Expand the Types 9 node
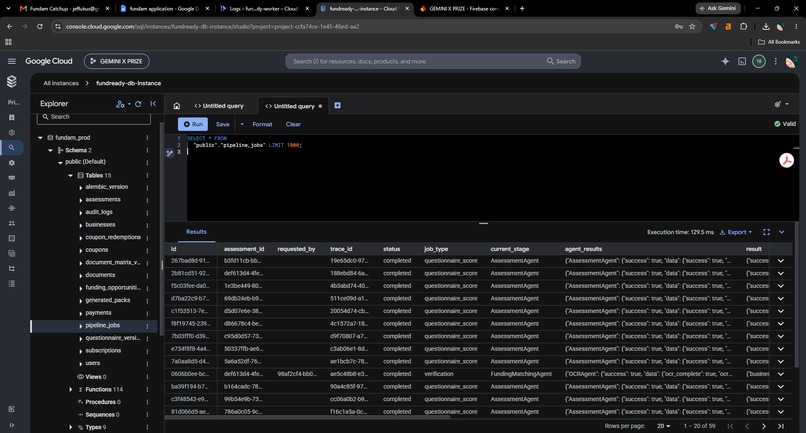The width and height of the screenshot is (806, 433). [x=70, y=427]
